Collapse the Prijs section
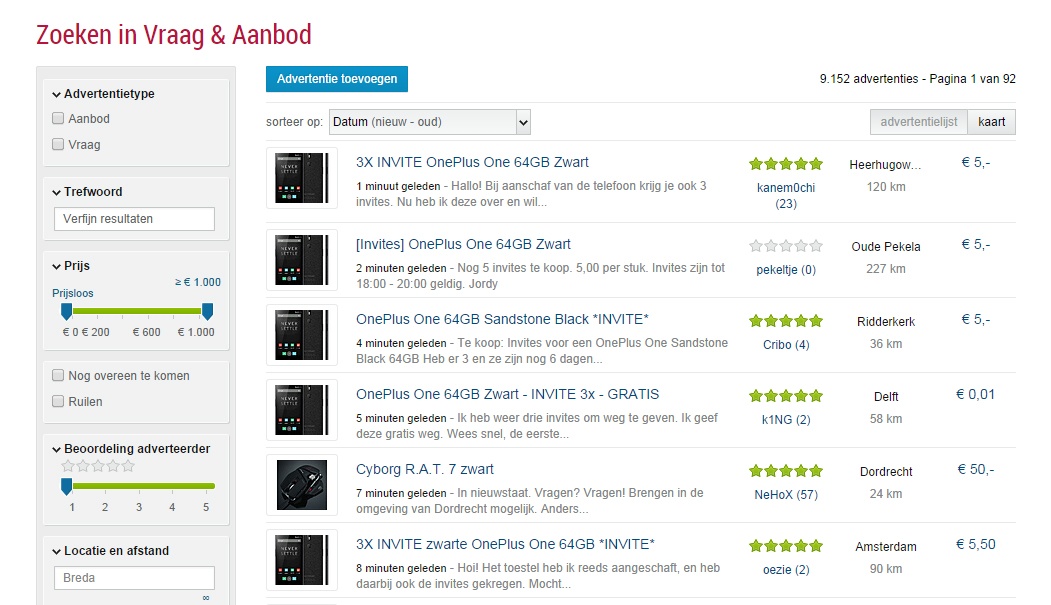 (57, 267)
